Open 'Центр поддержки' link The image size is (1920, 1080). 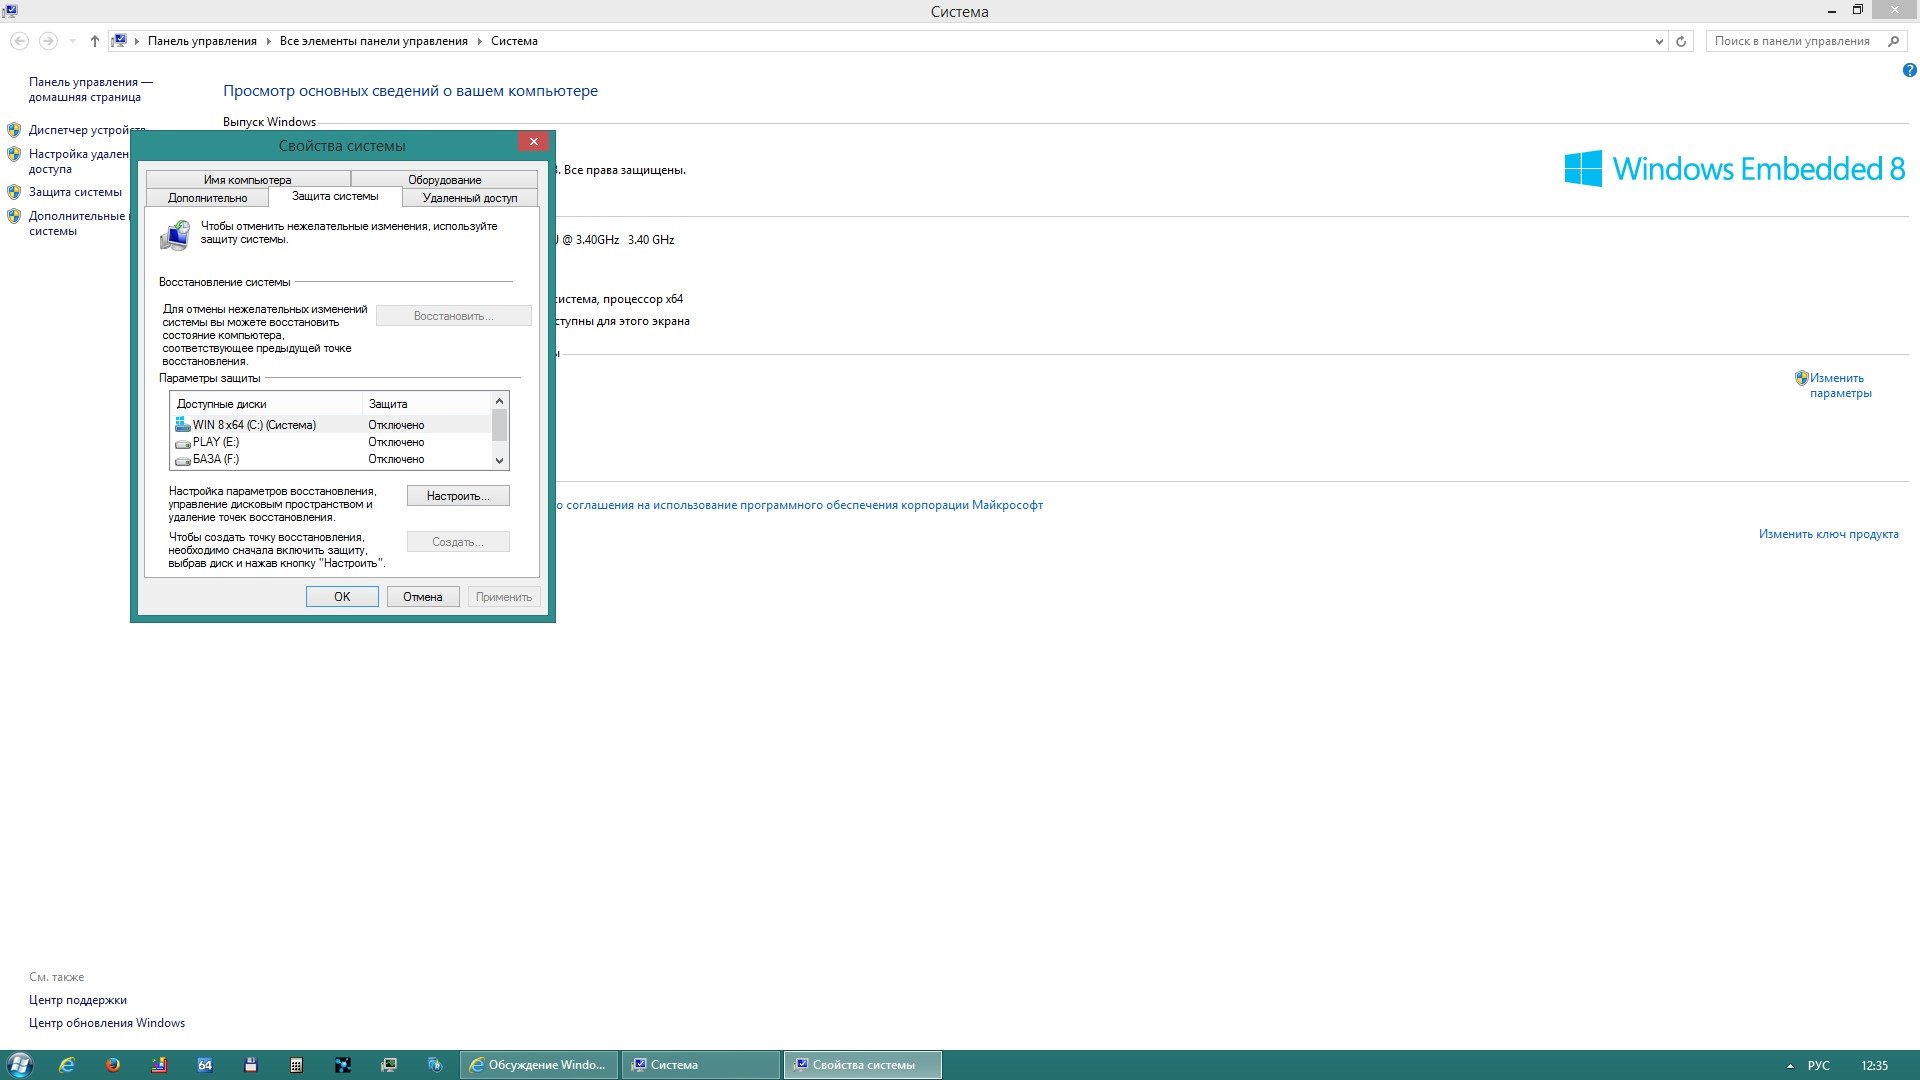tap(78, 1000)
